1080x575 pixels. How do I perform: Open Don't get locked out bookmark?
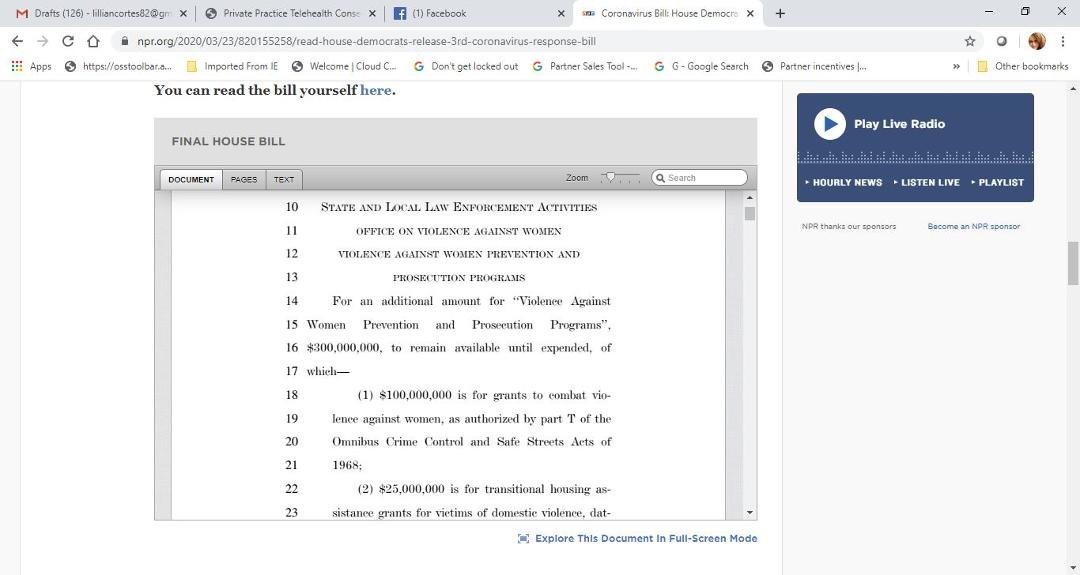coord(466,66)
